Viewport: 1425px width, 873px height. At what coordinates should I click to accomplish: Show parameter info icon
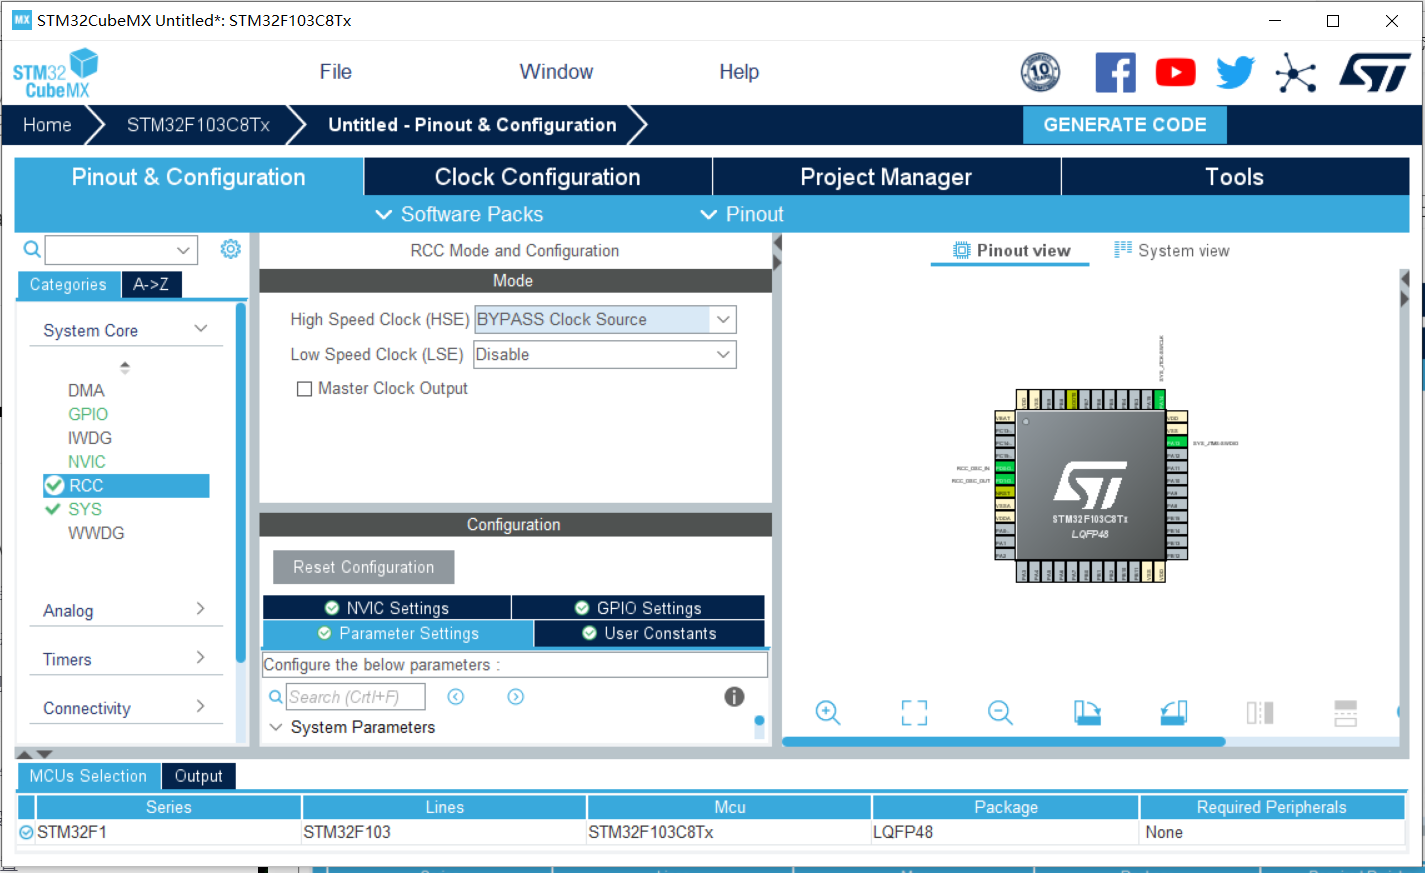pos(734,697)
